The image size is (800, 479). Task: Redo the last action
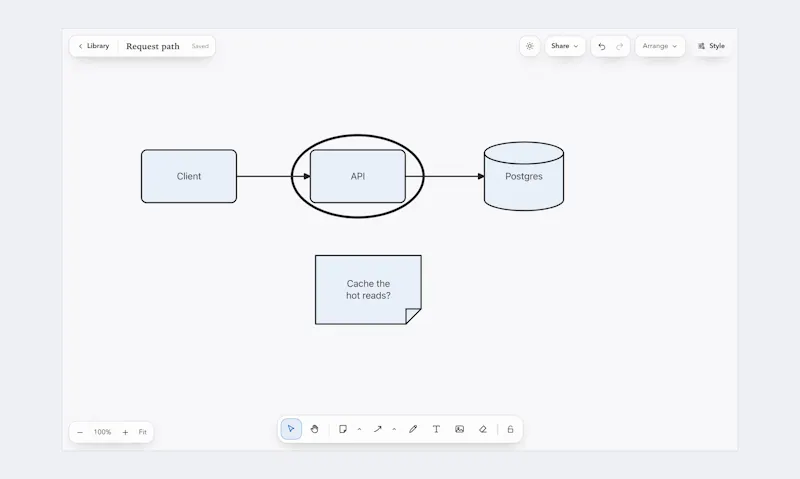(x=619, y=46)
